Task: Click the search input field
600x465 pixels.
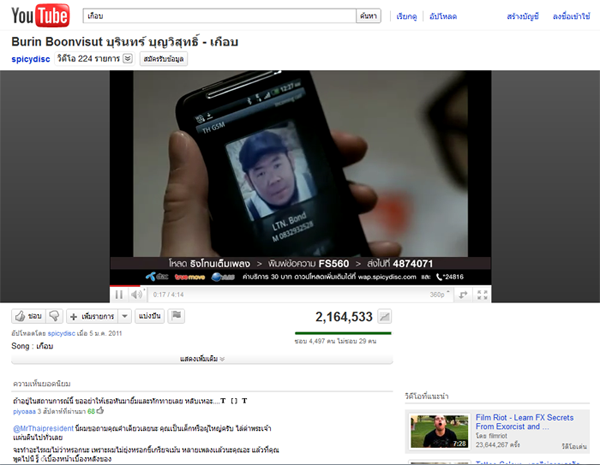Action: 219,16
